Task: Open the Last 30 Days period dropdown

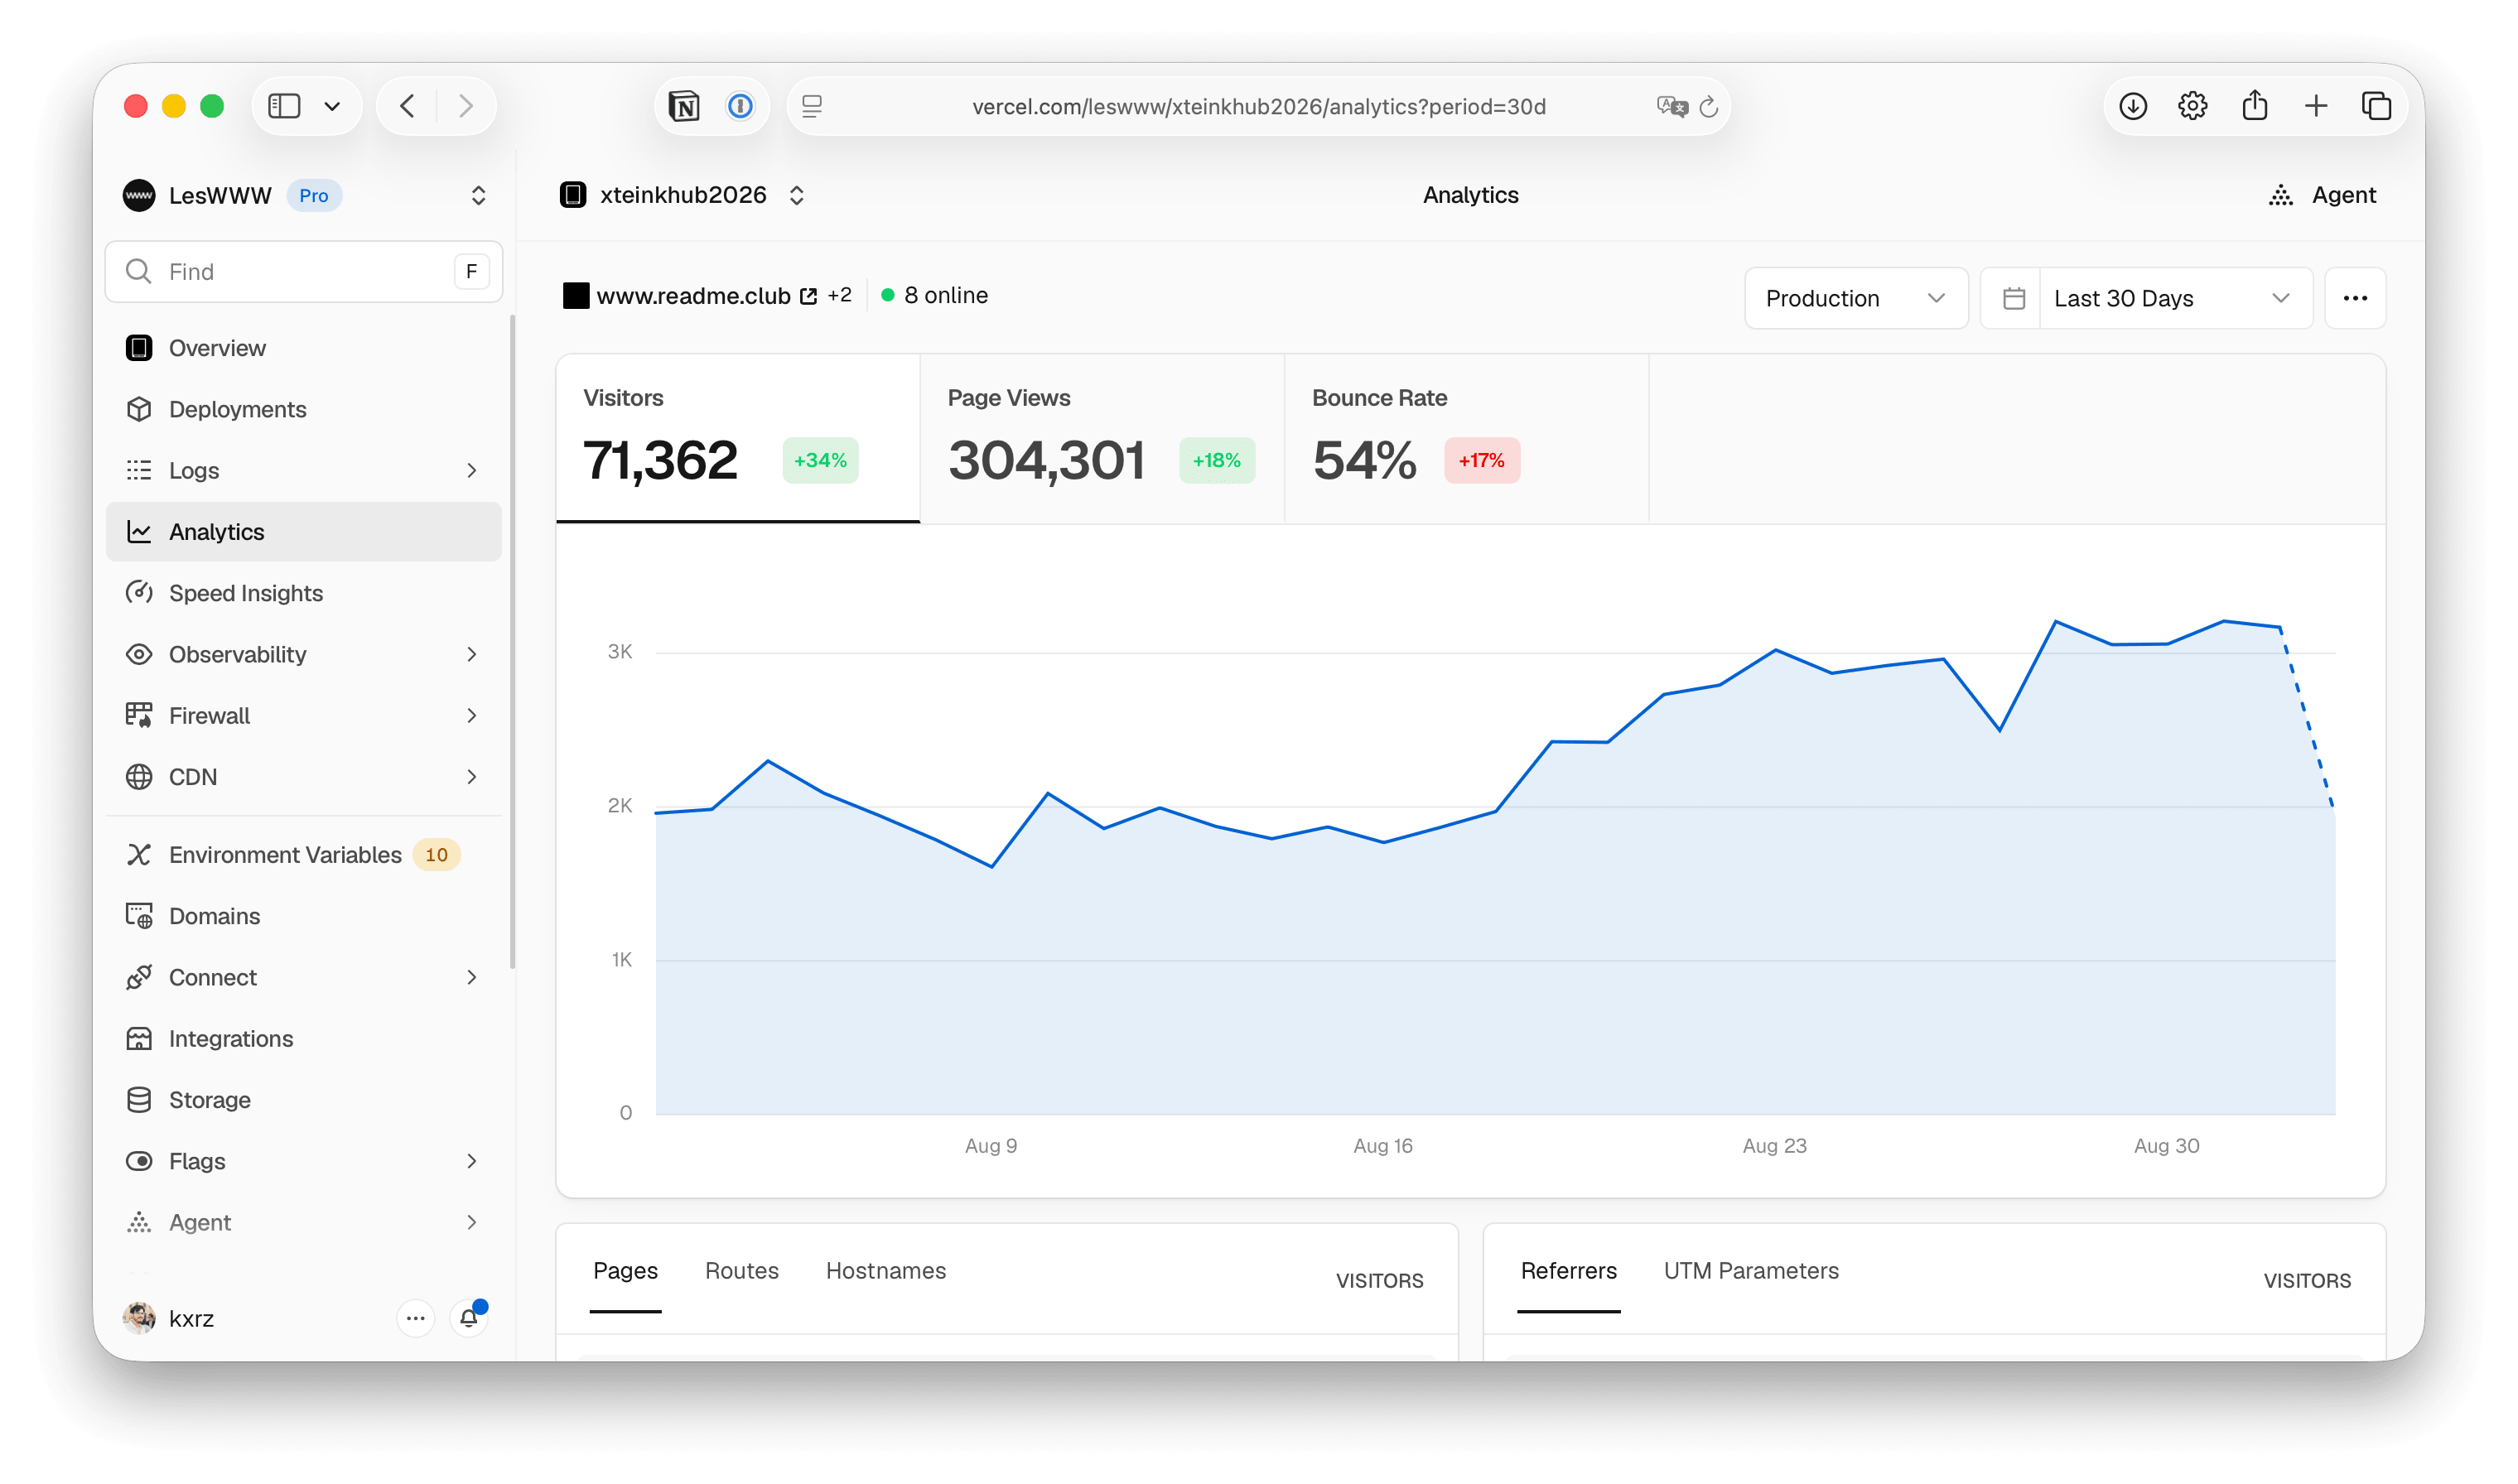Action: point(2146,298)
